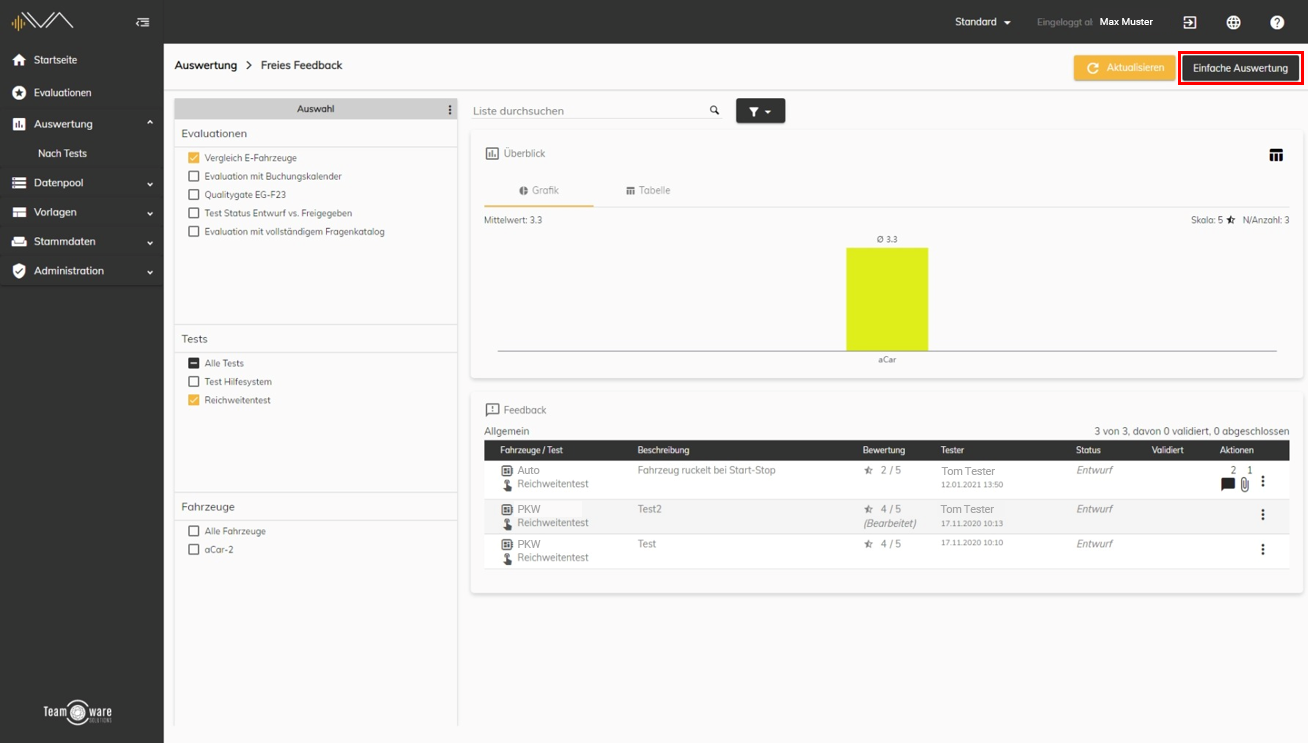Click the Tester column header
The width and height of the screenshot is (1308, 744).
952,450
